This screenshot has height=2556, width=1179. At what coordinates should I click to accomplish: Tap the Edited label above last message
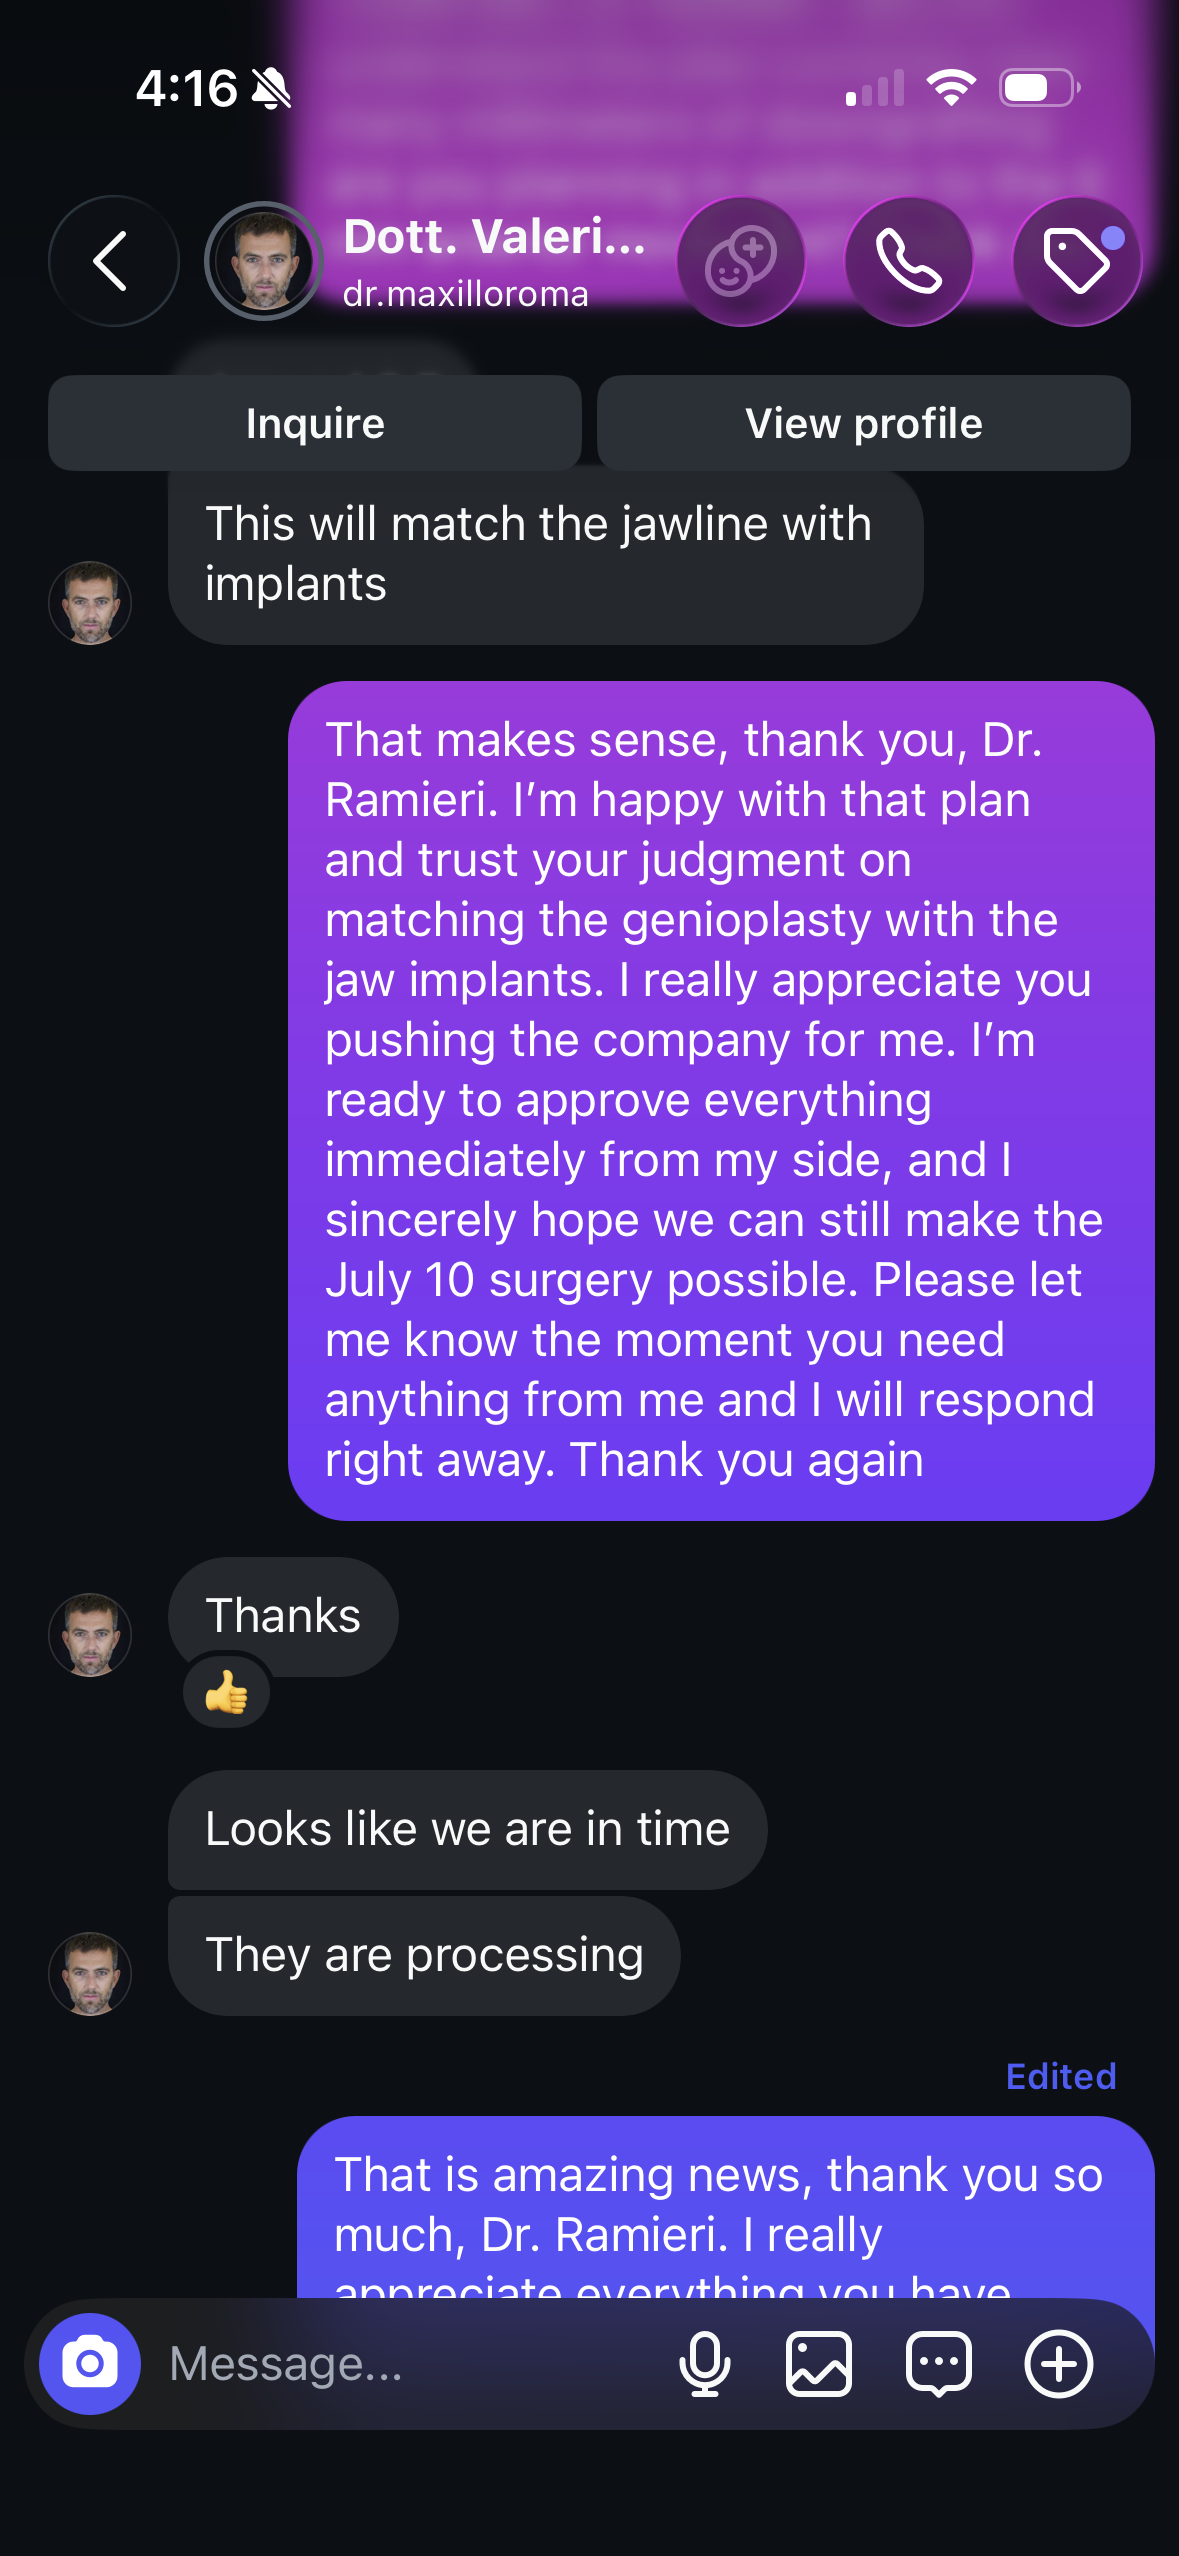tap(1061, 2076)
